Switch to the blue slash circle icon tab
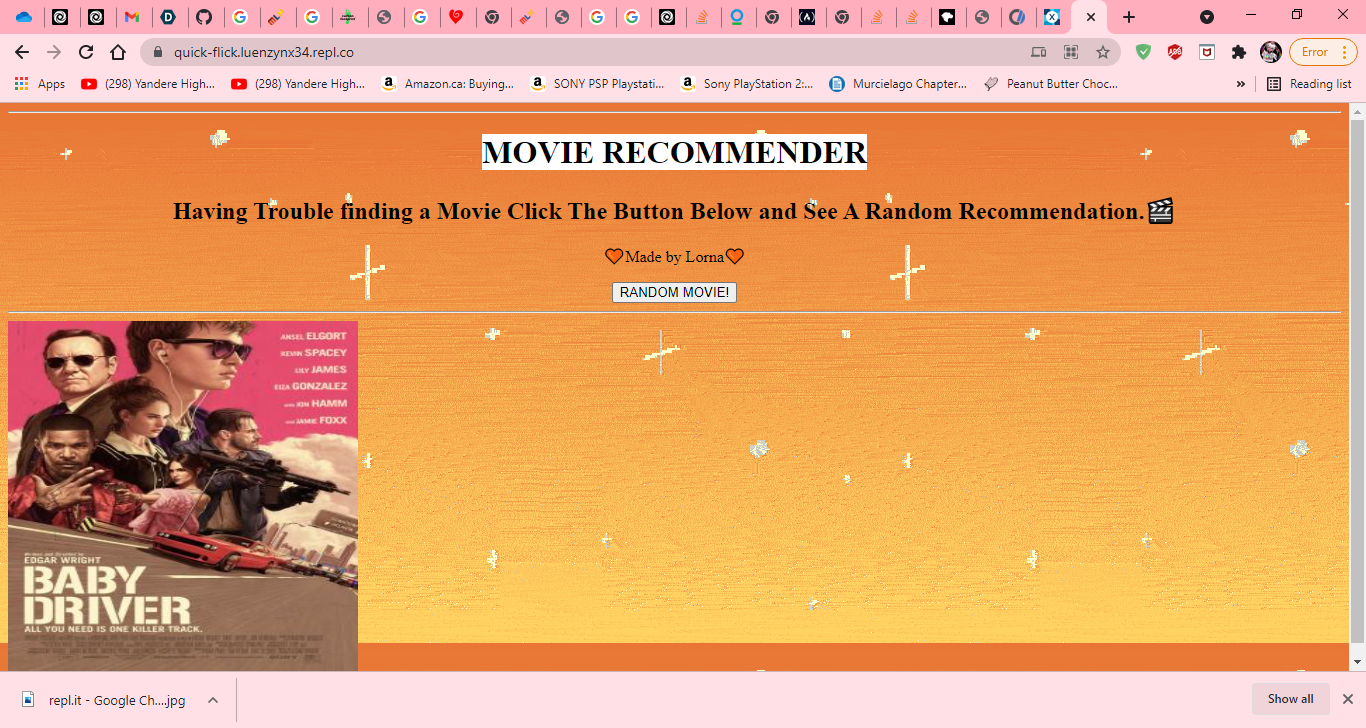The image size is (1366, 728). pyautogui.click(x=1016, y=17)
